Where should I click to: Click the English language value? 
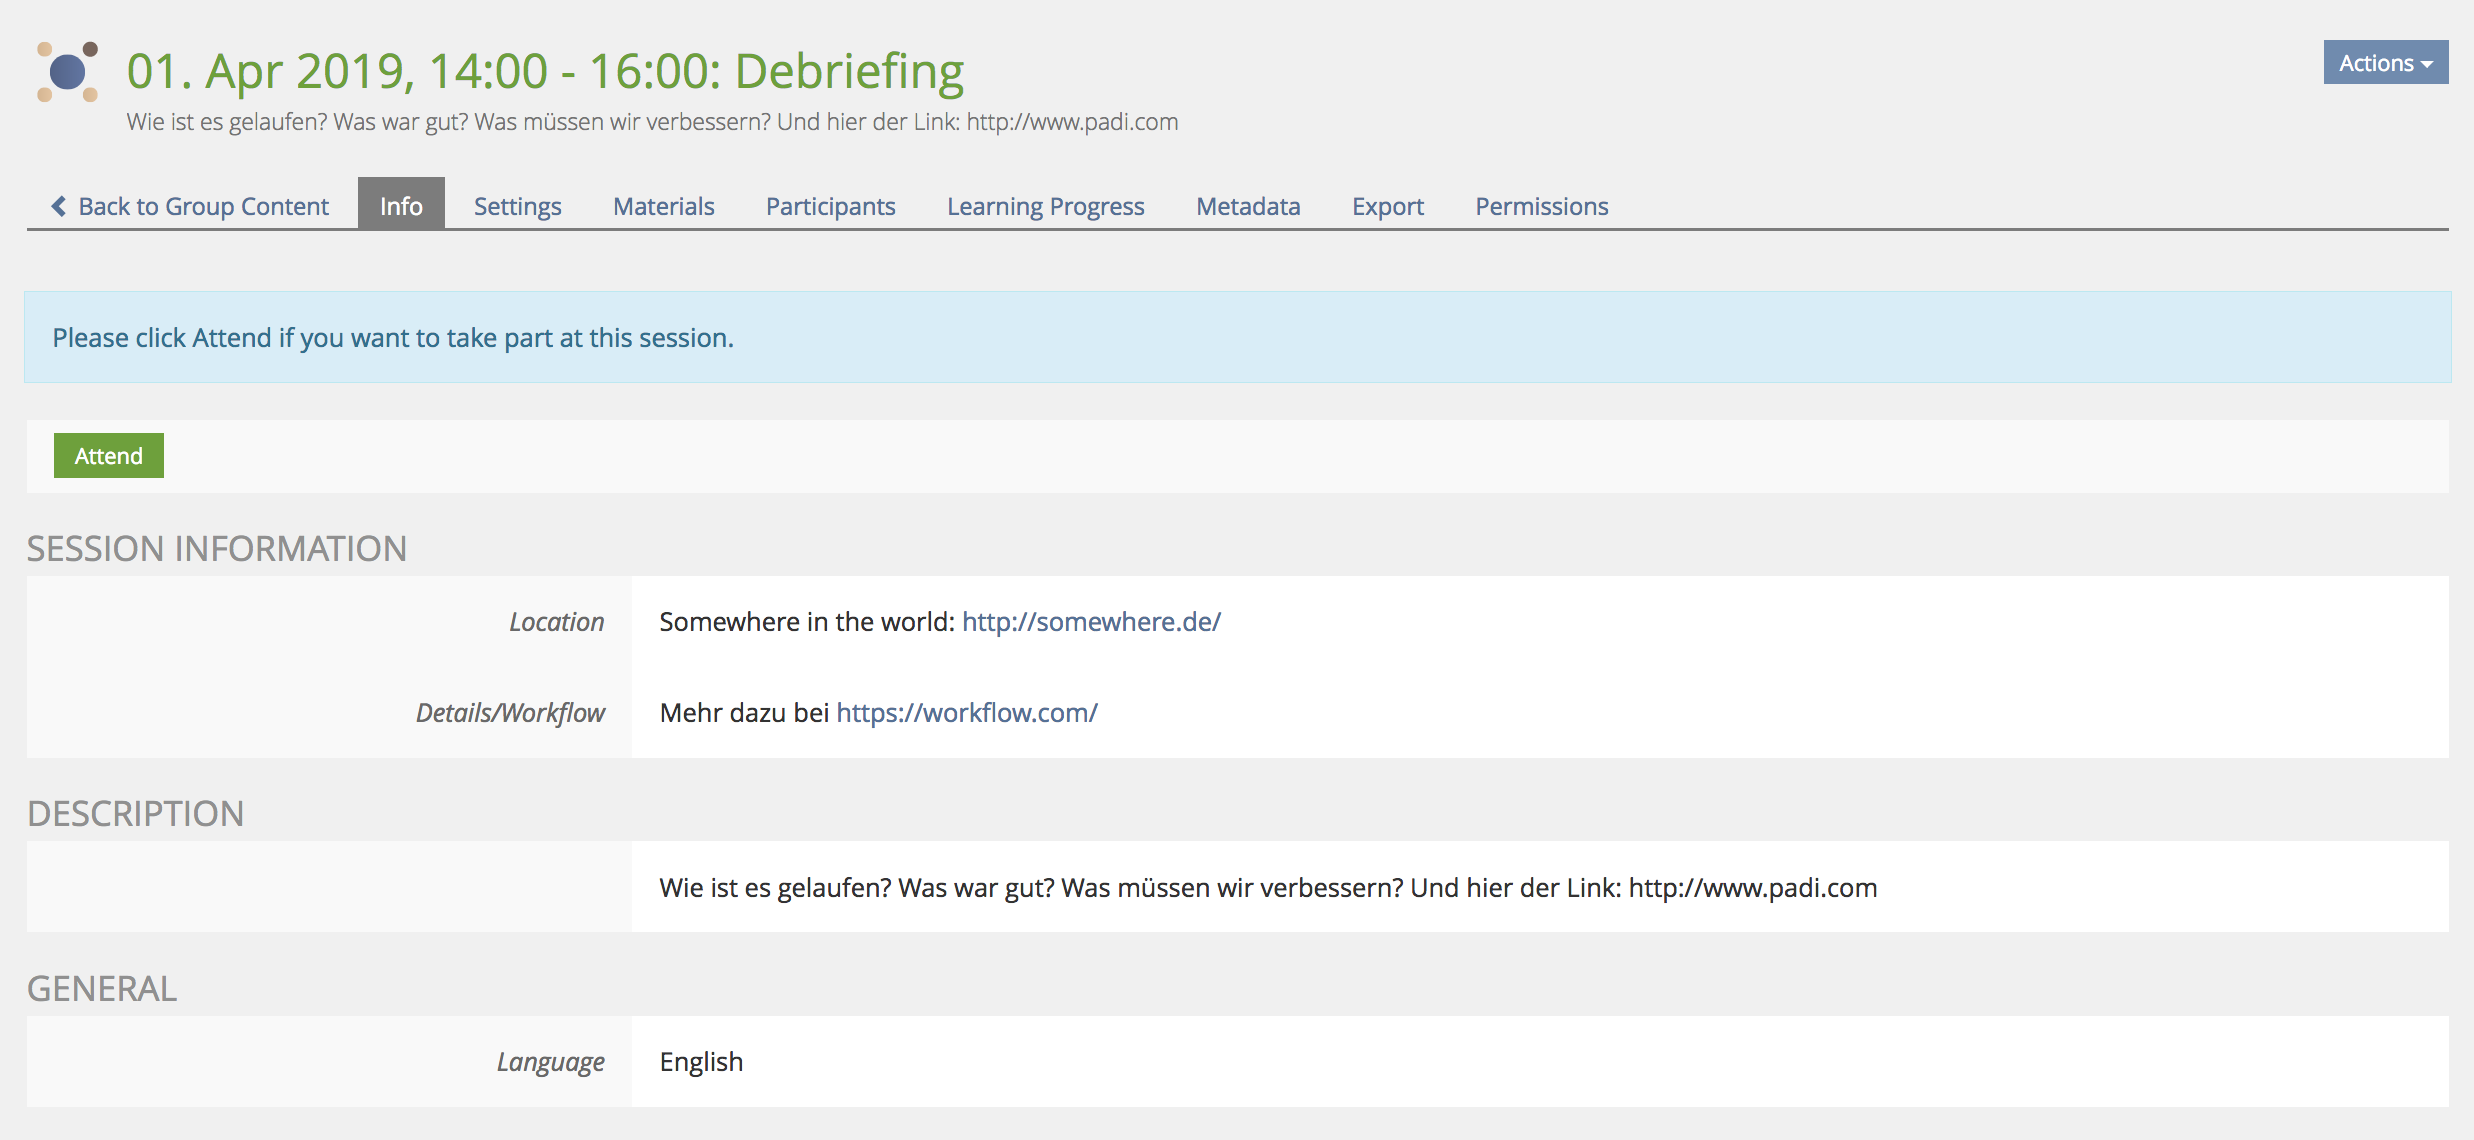click(701, 1062)
